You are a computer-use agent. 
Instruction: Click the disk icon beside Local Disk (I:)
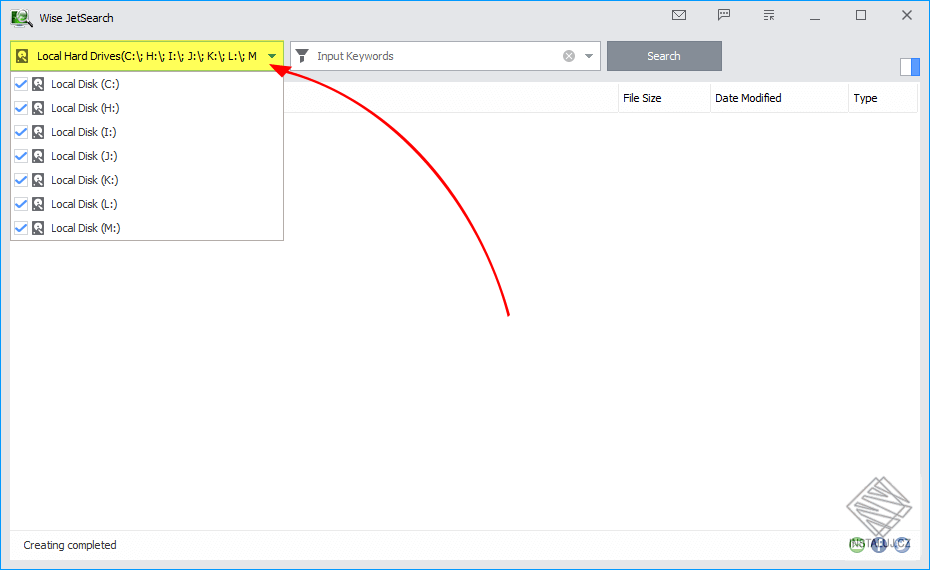click(x=38, y=132)
